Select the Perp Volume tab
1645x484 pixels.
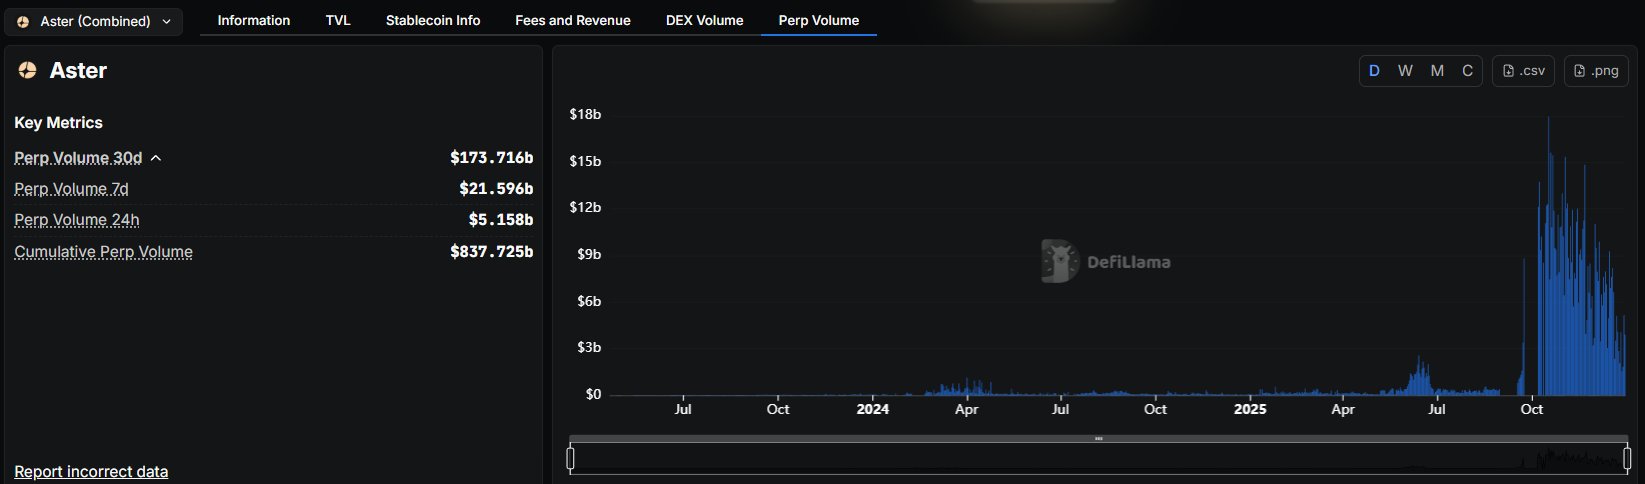[x=819, y=20]
